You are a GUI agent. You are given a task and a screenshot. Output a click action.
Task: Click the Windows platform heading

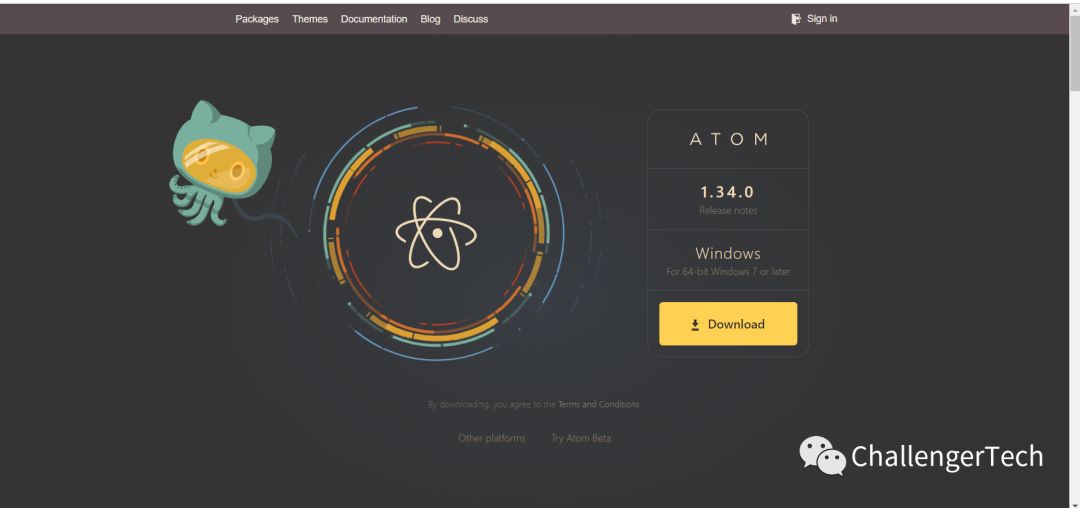(x=728, y=253)
